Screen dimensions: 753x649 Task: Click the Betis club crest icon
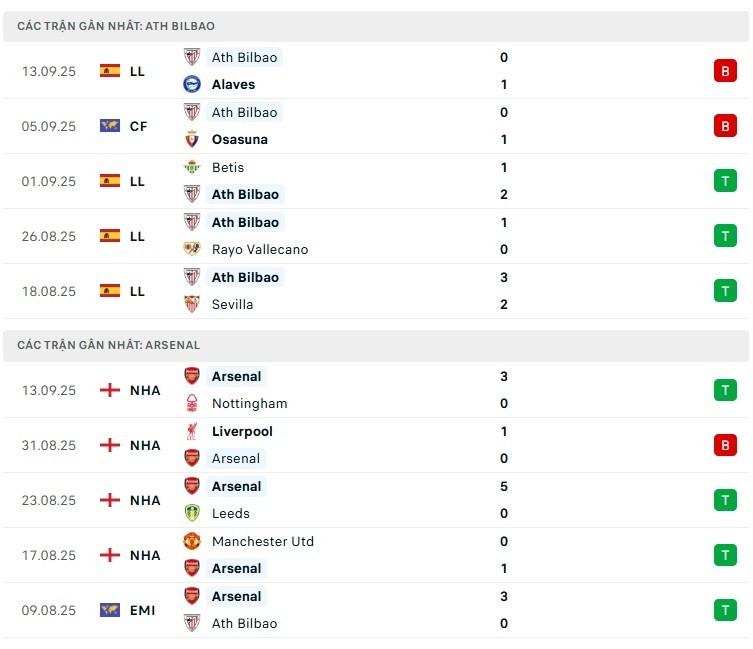[x=192, y=167]
